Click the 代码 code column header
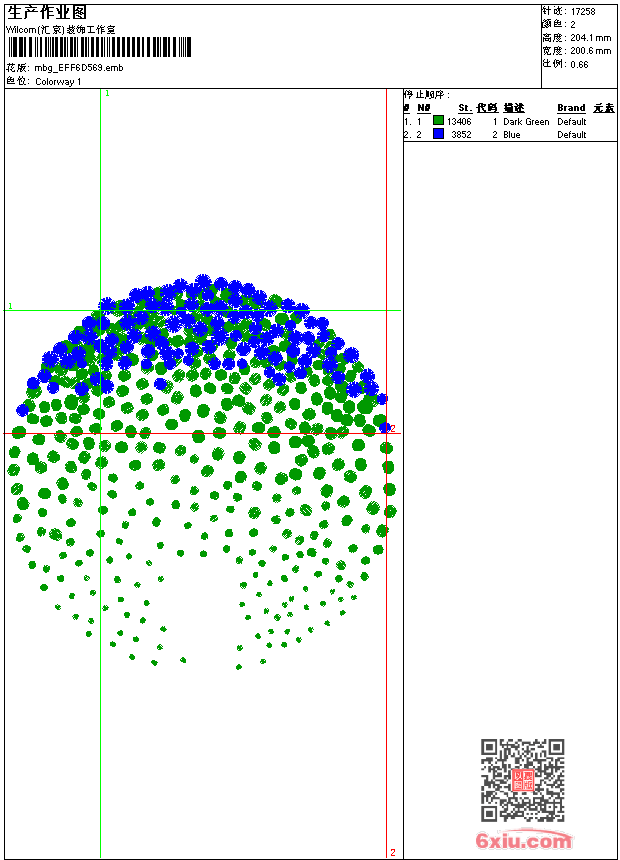 click(x=487, y=108)
